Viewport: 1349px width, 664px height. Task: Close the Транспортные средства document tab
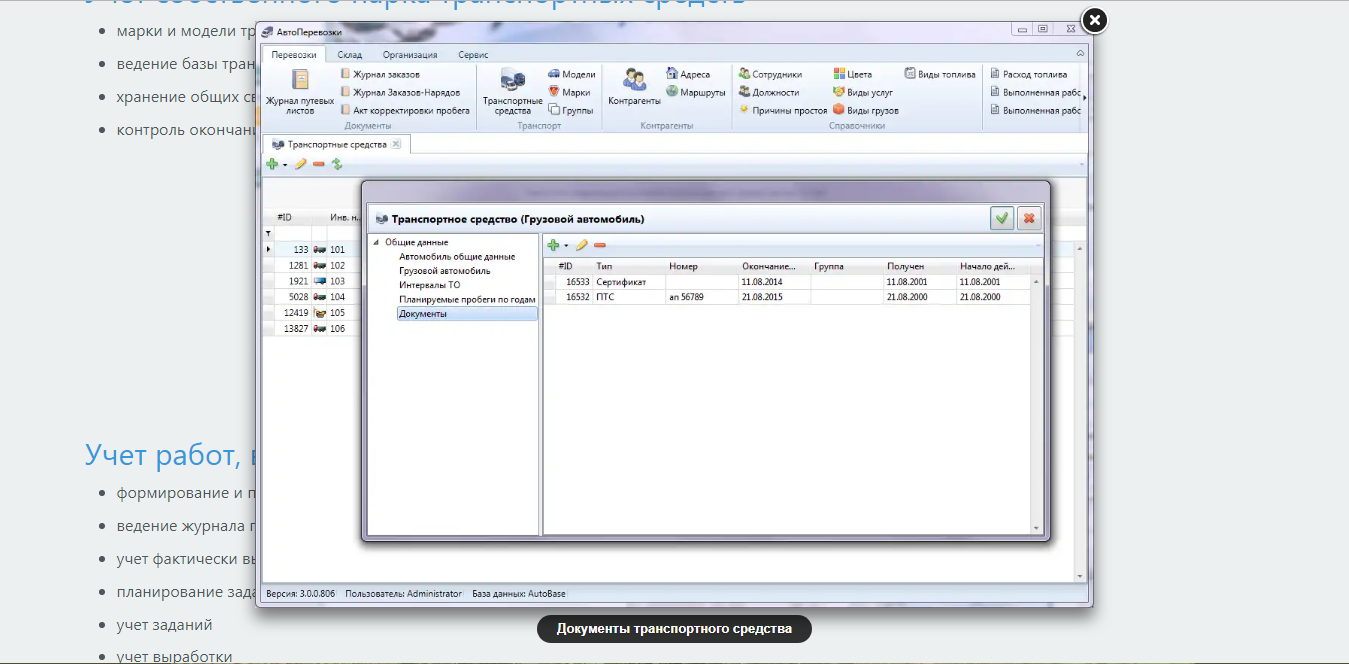[396, 145]
